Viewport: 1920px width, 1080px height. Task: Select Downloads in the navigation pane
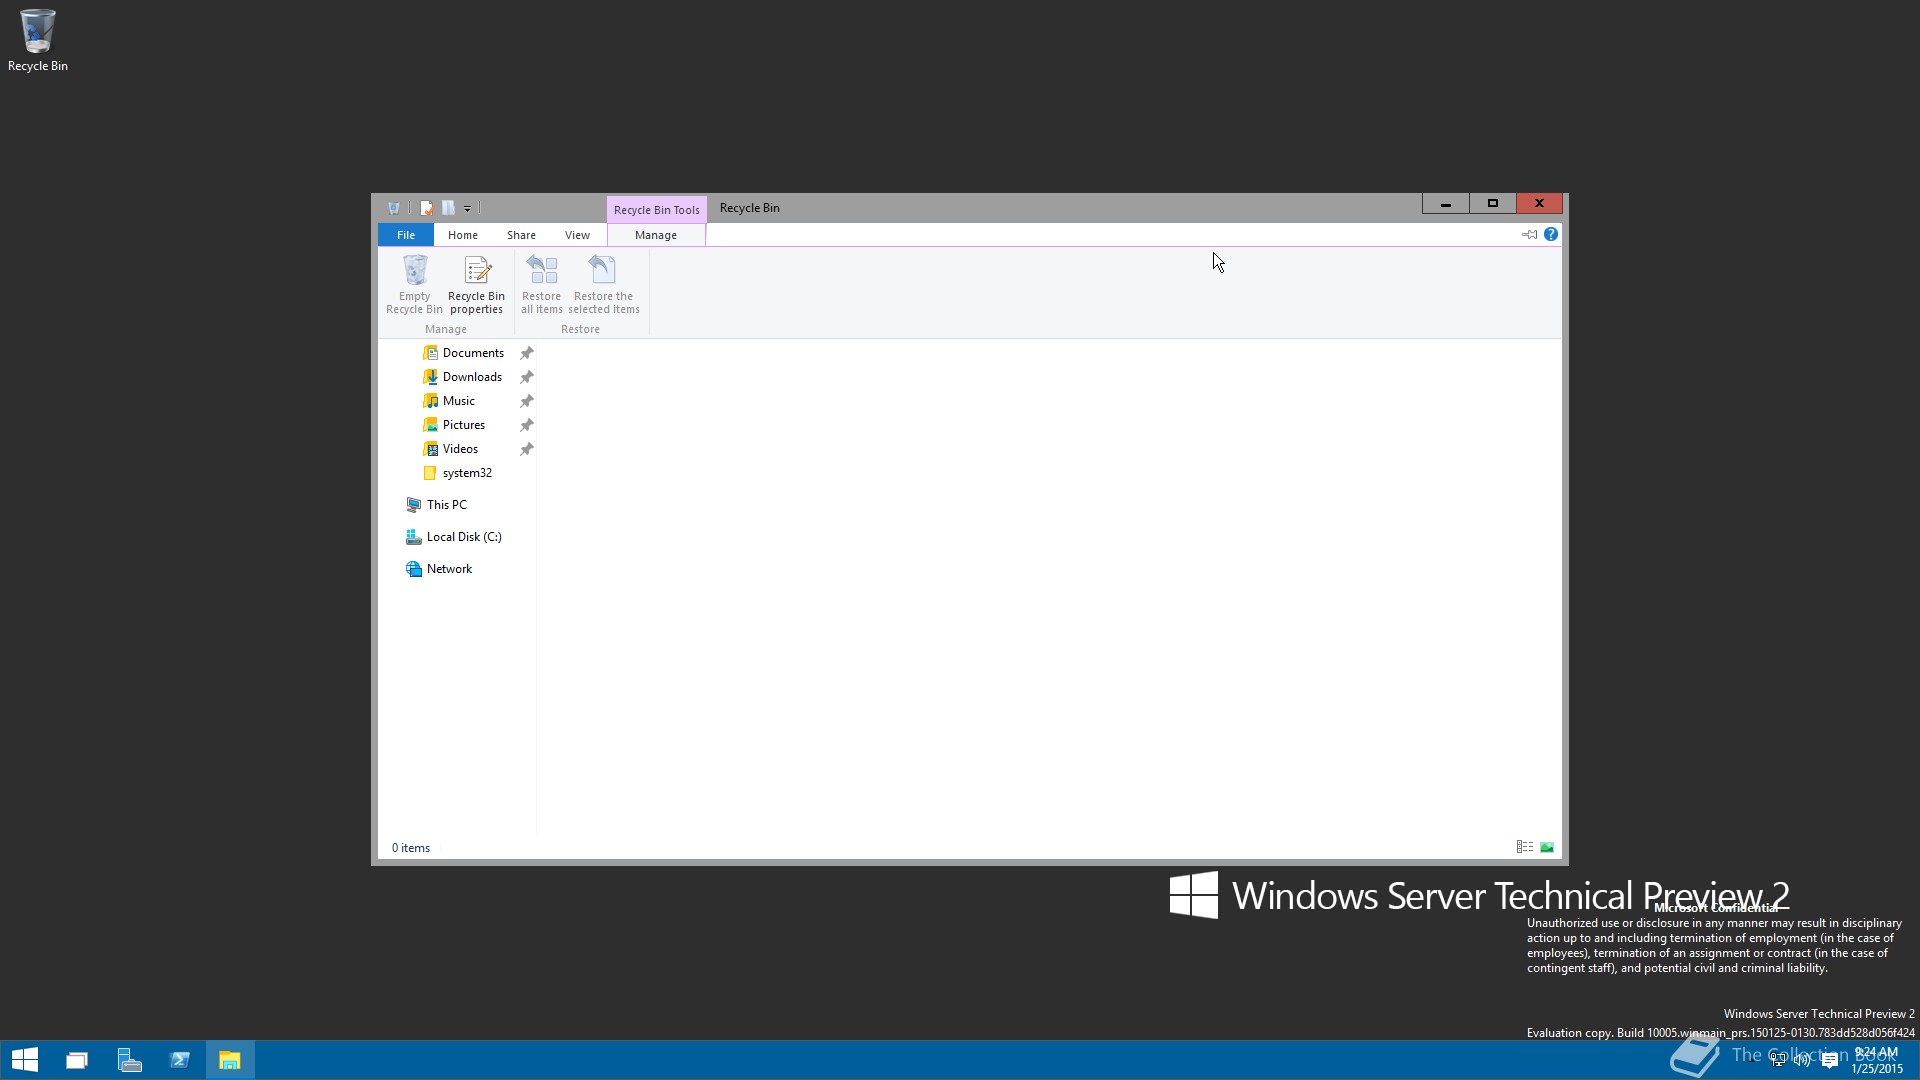(x=472, y=377)
